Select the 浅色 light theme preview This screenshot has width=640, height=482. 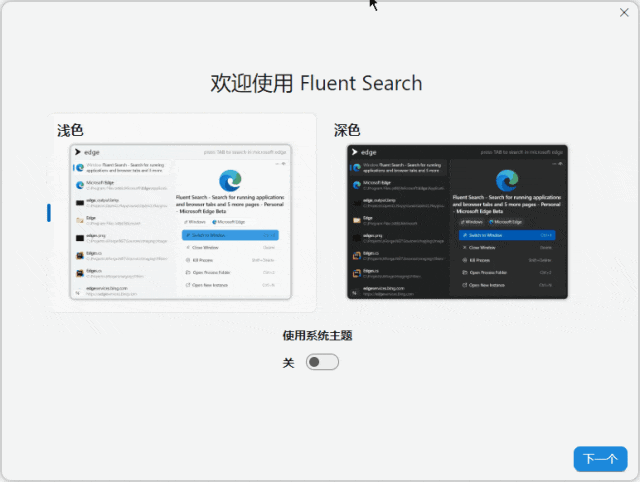[180, 222]
